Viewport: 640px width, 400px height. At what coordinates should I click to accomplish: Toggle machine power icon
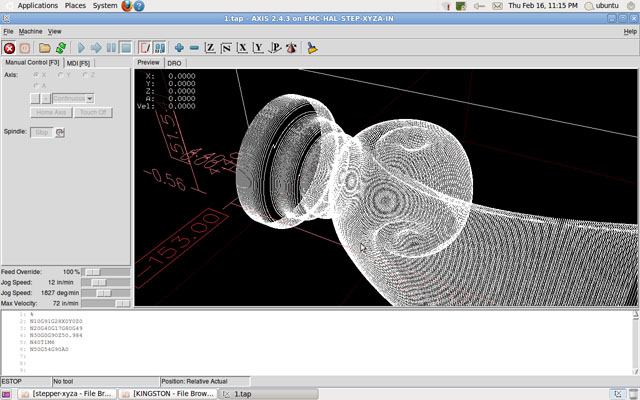pyautogui.click(x=25, y=48)
